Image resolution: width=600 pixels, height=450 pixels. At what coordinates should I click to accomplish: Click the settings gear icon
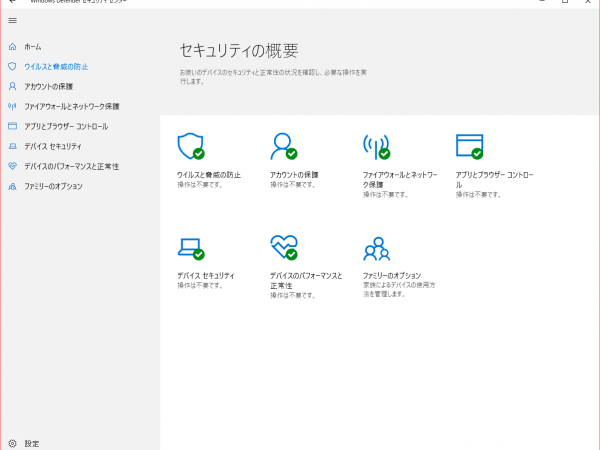point(12,443)
